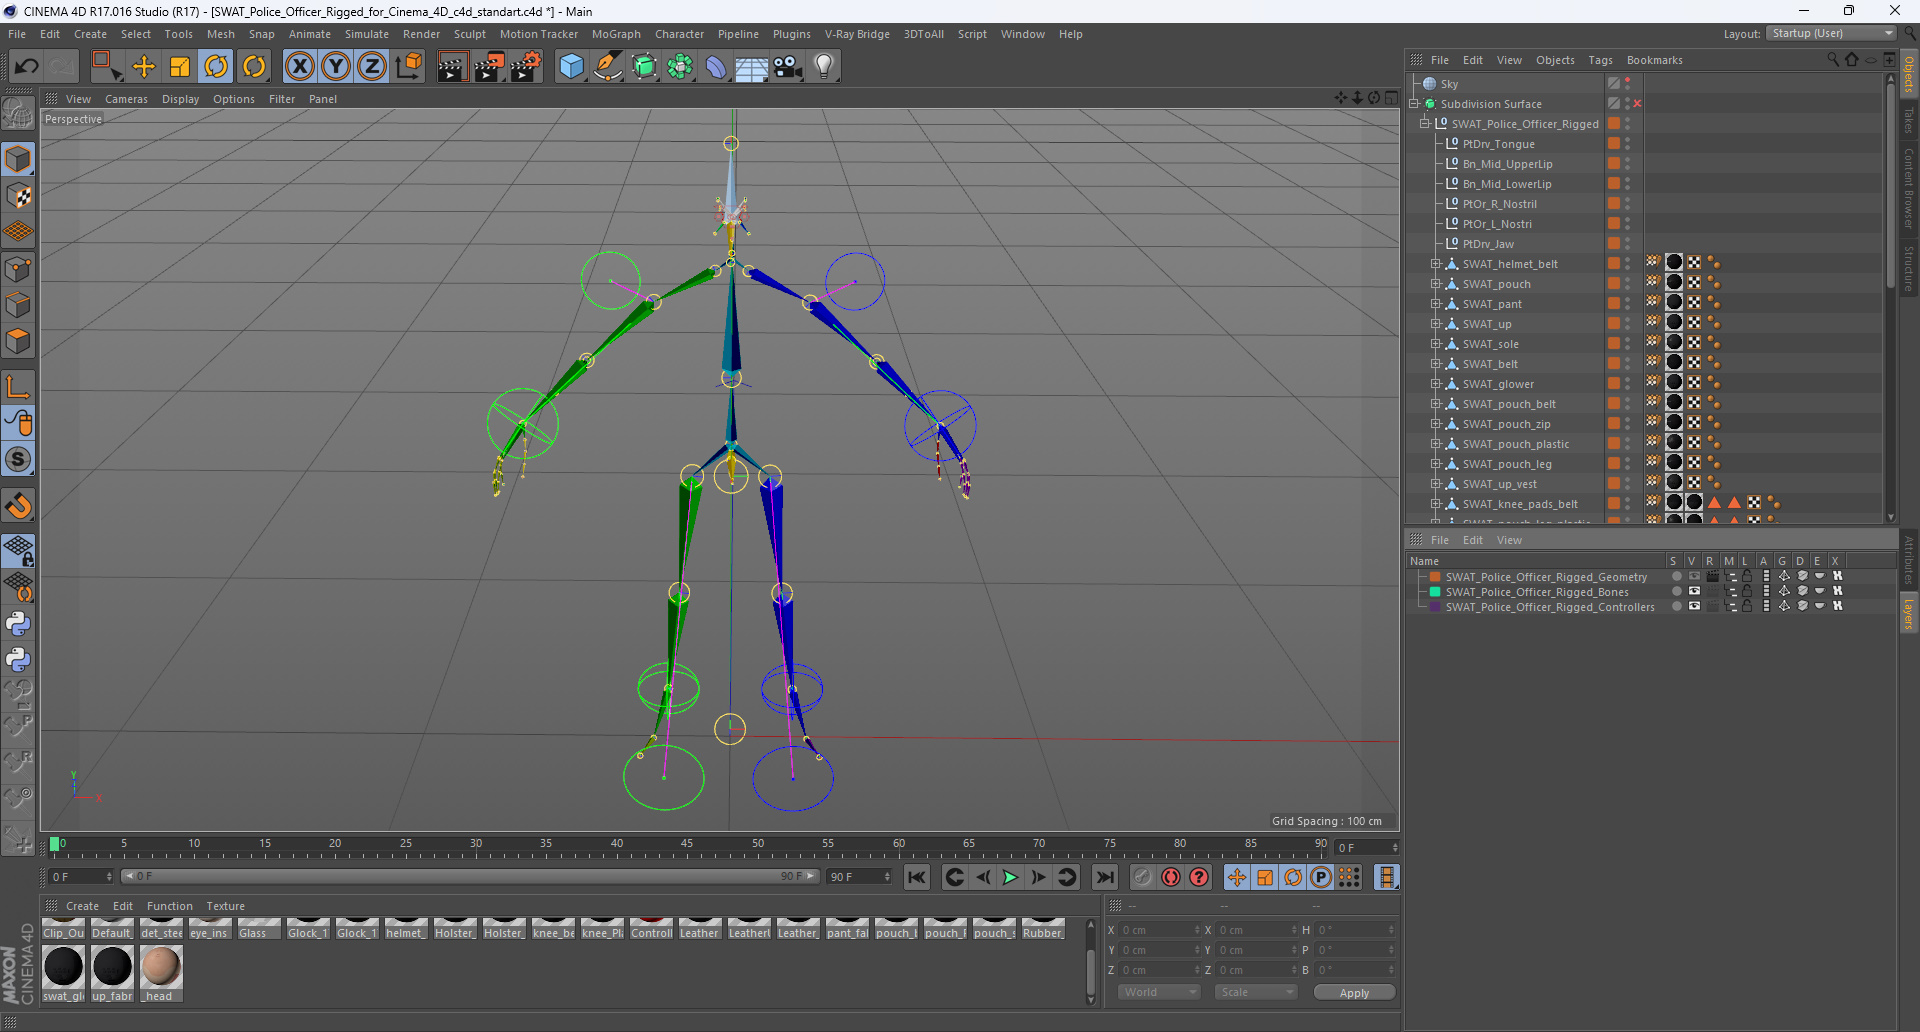Click the Apply coordinates button
This screenshot has height=1032, width=1920.
(x=1354, y=993)
